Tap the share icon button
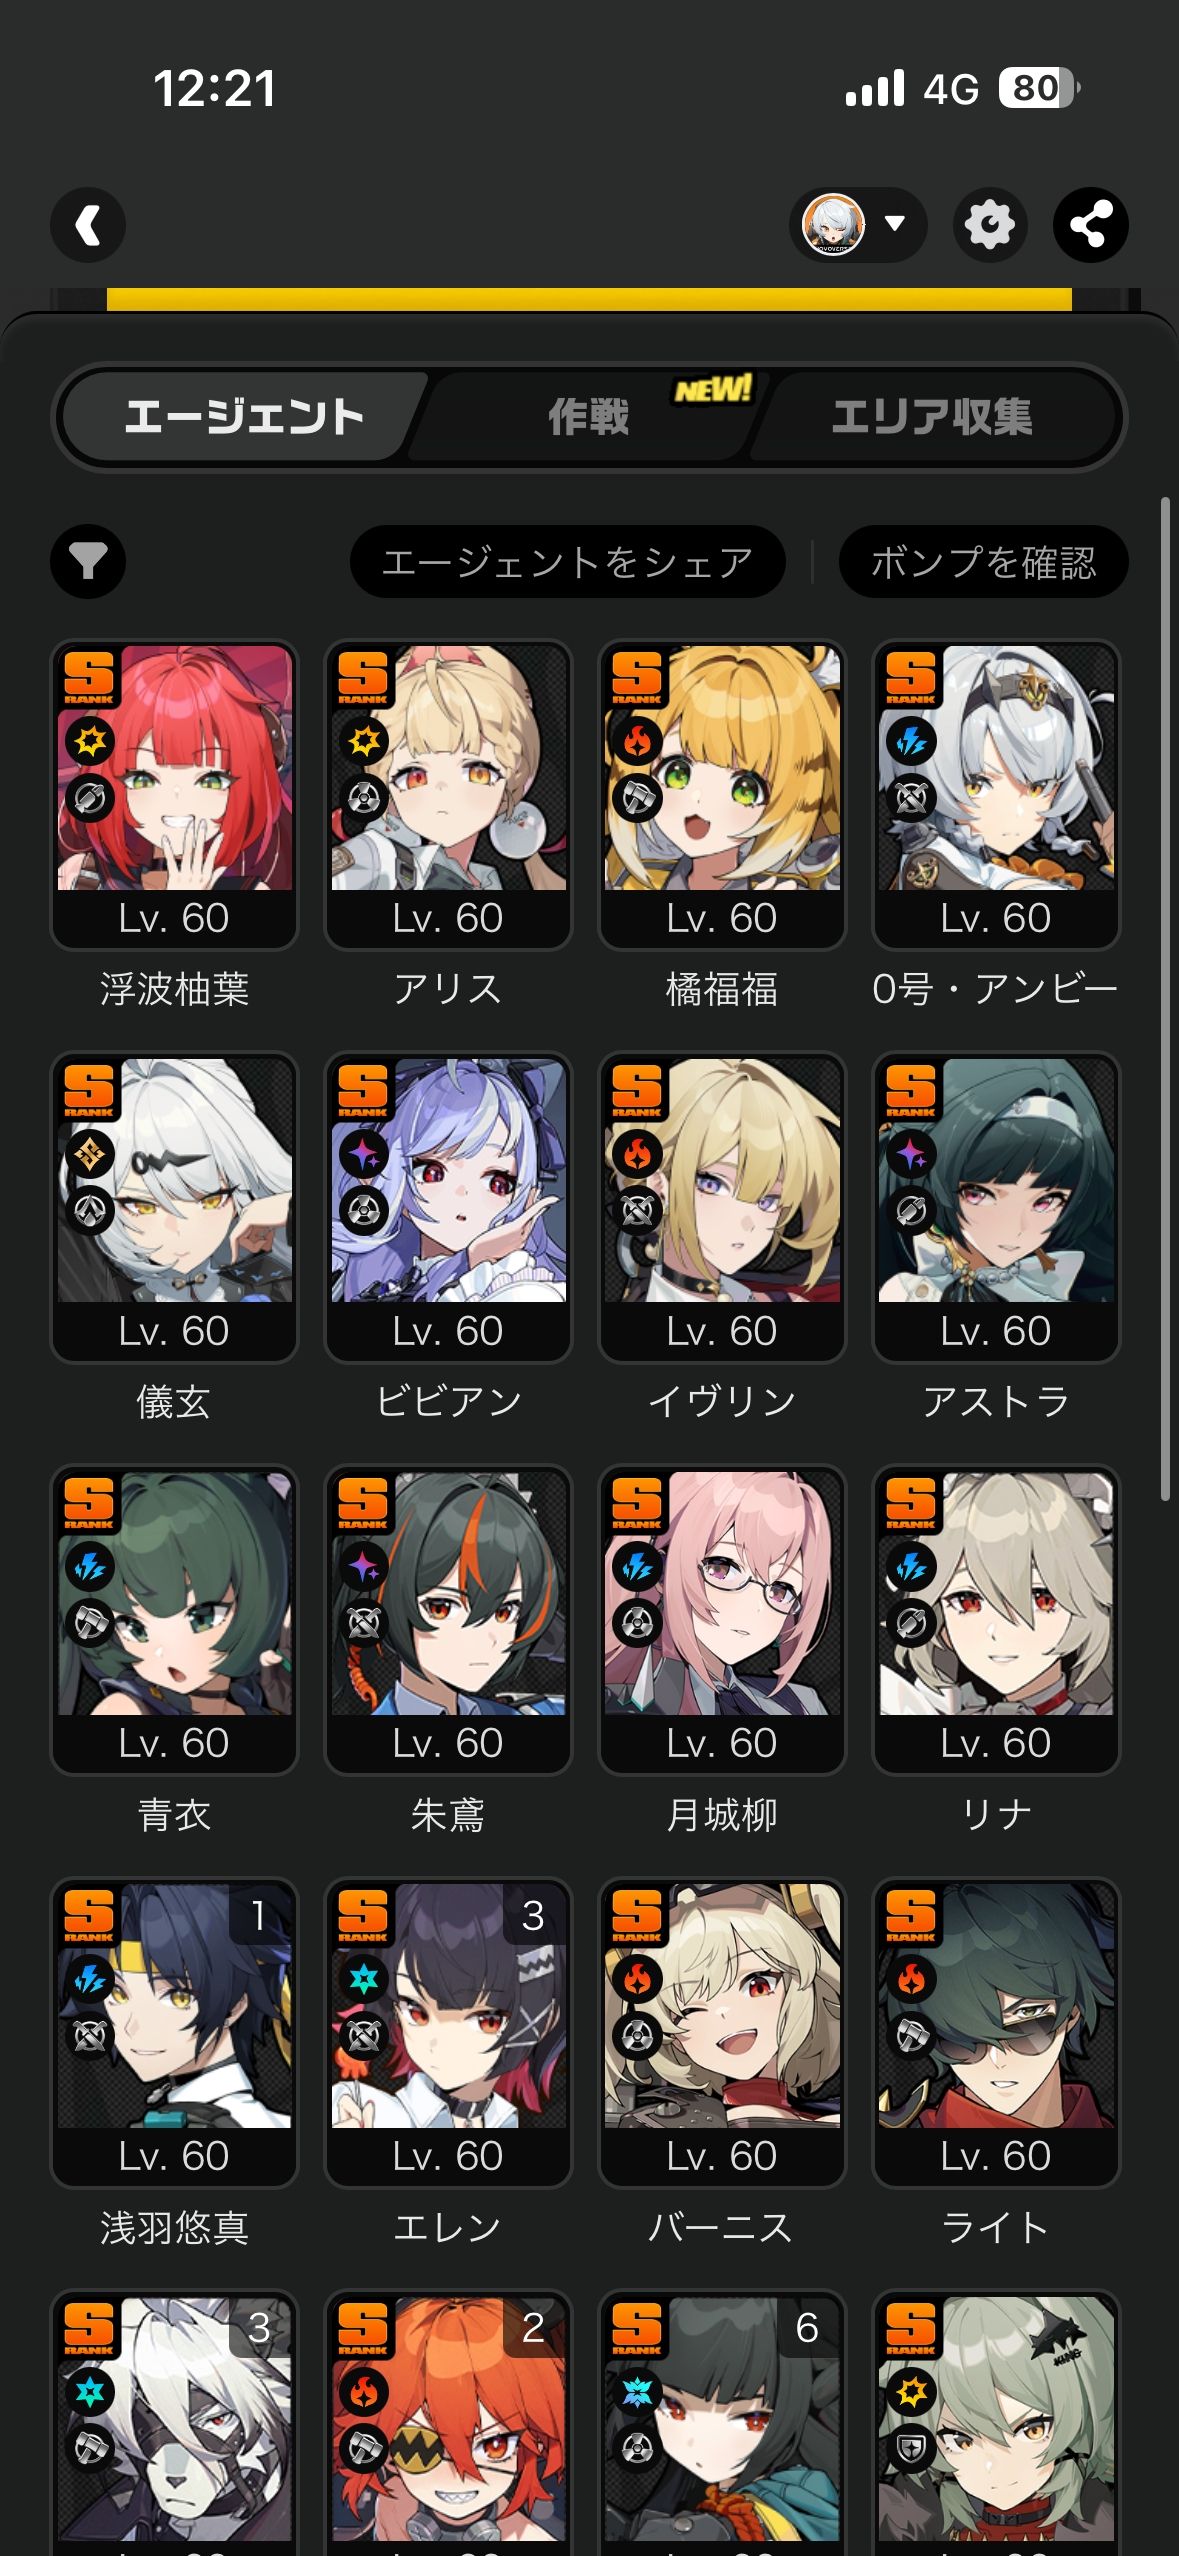Image resolution: width=1179 pixels, height=2556 pixels. point(1090,225)
